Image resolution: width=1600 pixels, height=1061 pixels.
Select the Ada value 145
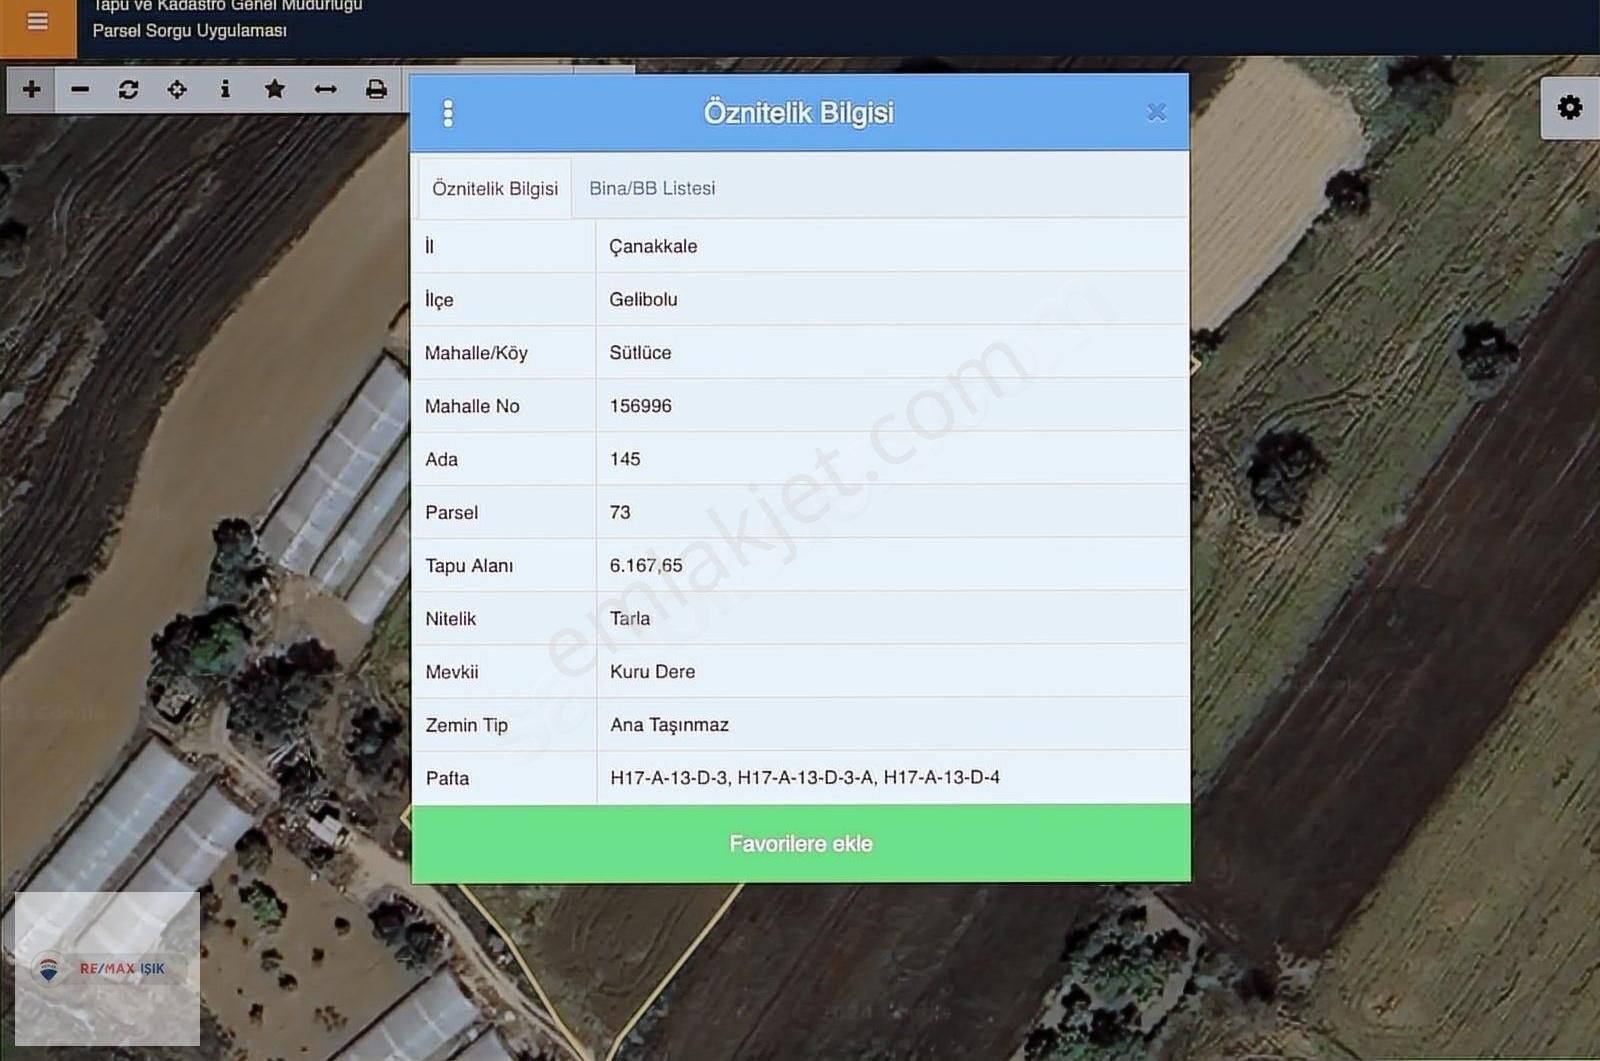(625, 459)
